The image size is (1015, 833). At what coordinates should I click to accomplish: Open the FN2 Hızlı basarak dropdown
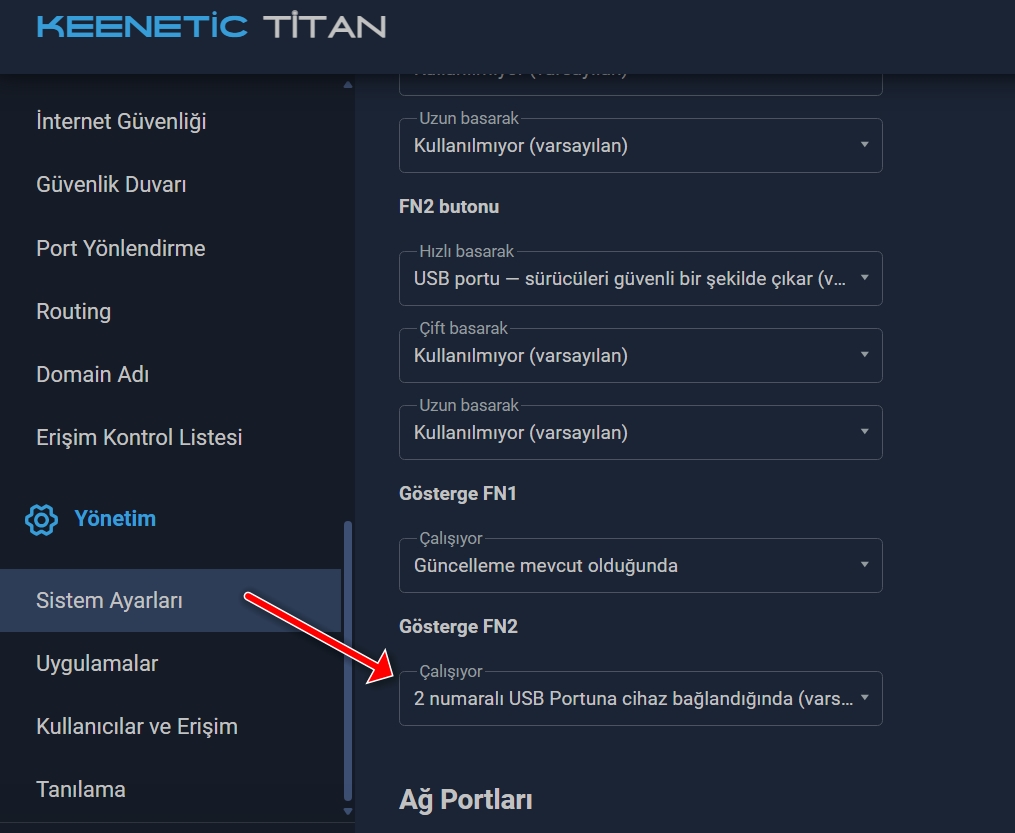click(x=640, y=278)
